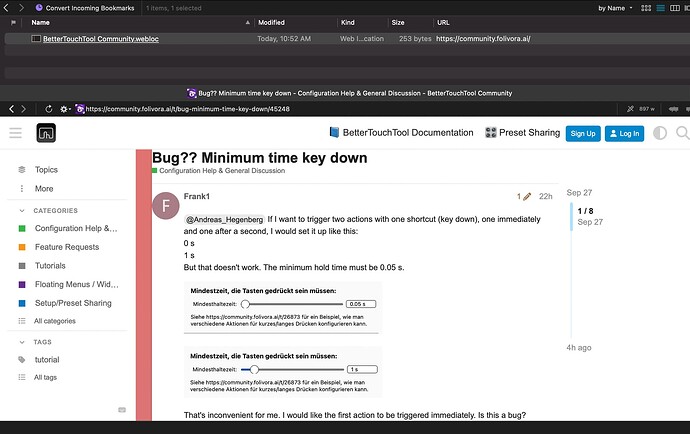Open the hamburger sidebar menu
The image size is (690, 434).
tap(16, 133)
